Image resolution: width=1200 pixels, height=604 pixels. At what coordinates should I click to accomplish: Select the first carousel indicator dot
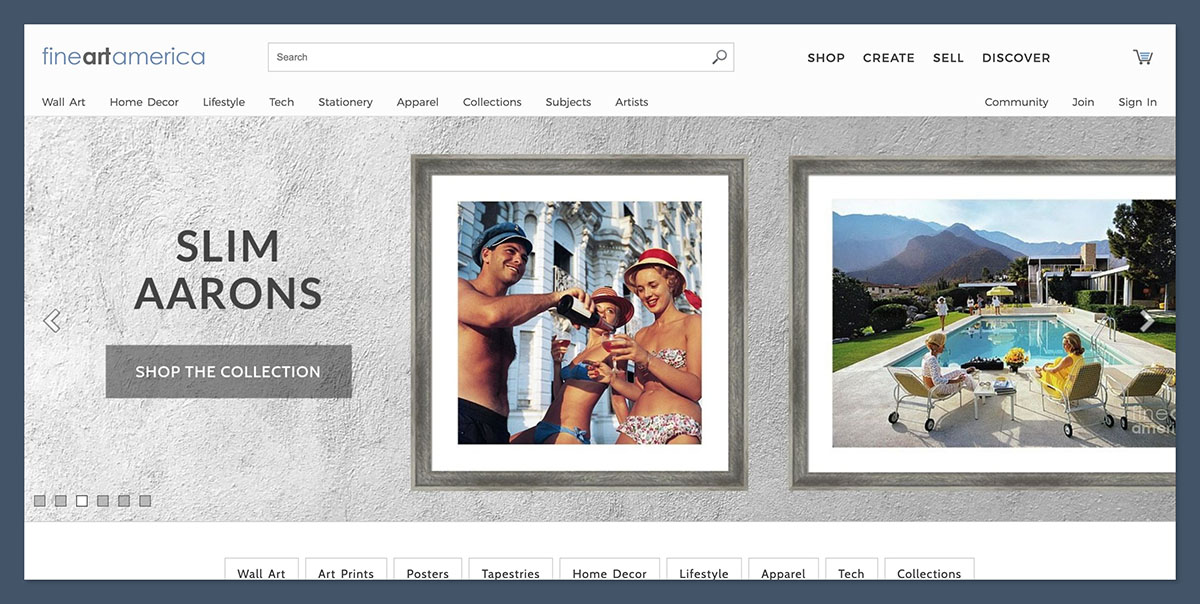pos(40,501)
